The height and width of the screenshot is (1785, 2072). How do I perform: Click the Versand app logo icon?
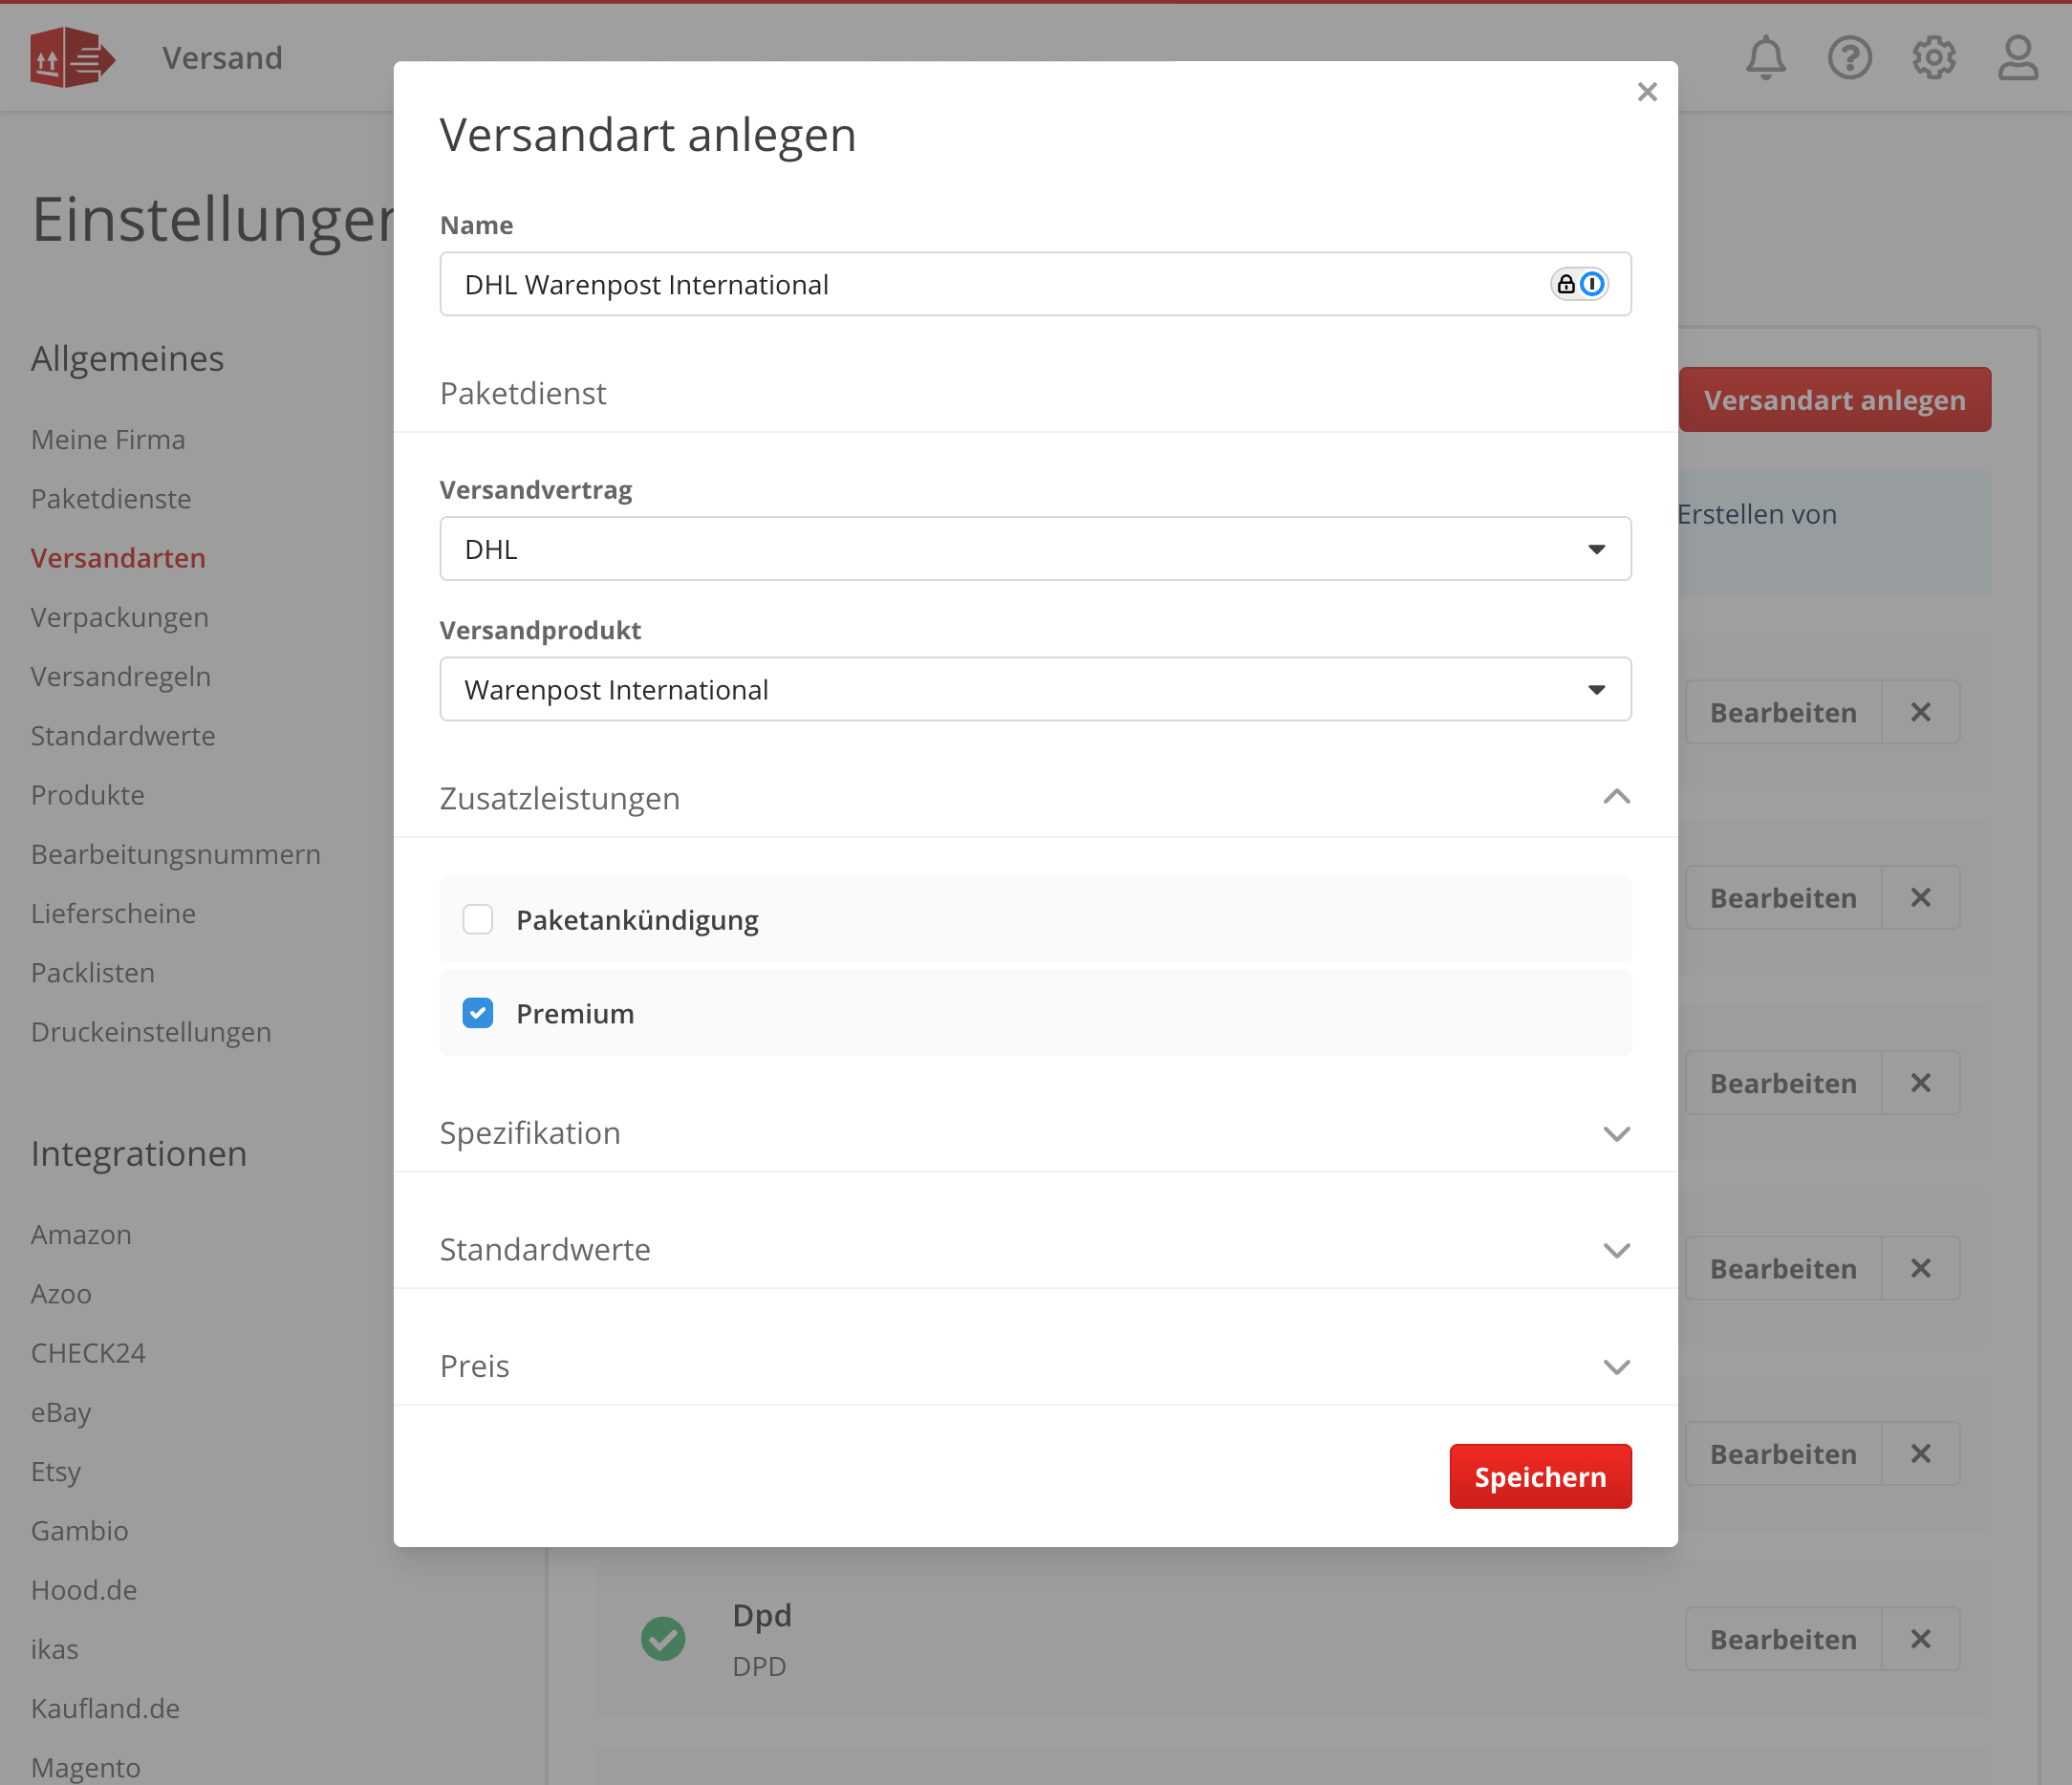tap(72, 58)
